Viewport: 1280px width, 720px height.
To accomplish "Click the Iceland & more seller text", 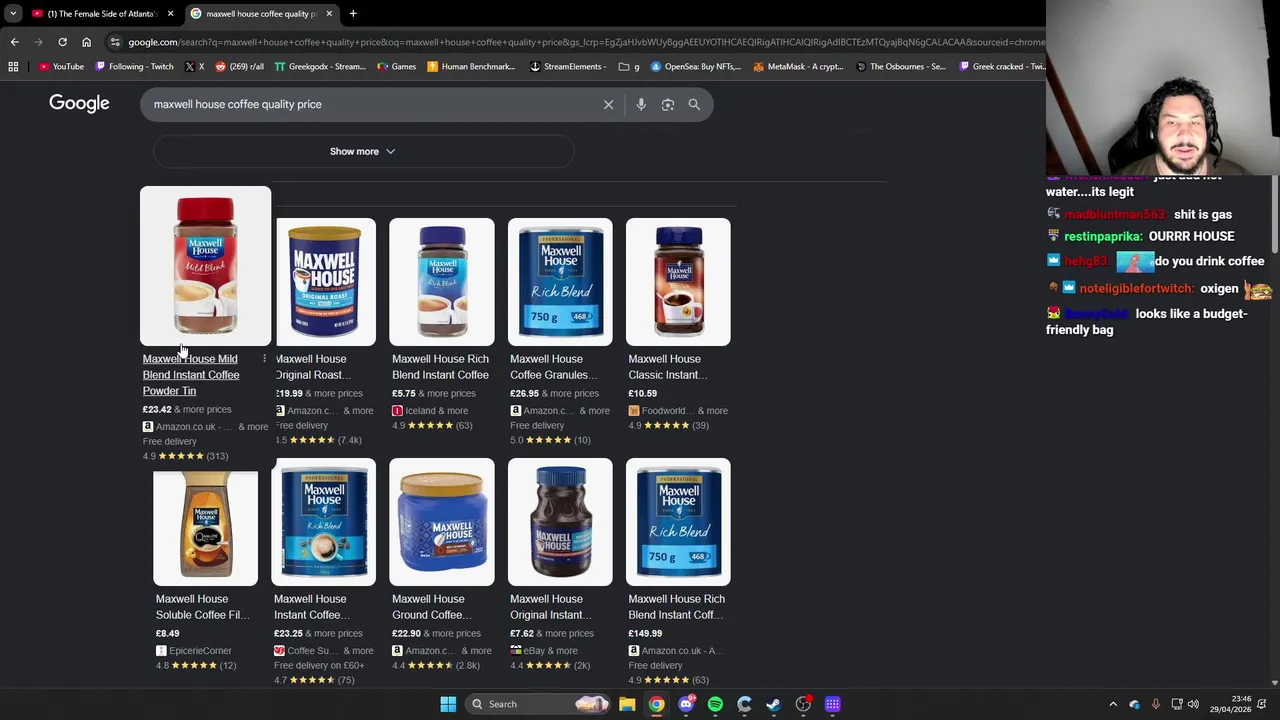I will point(437,411).
